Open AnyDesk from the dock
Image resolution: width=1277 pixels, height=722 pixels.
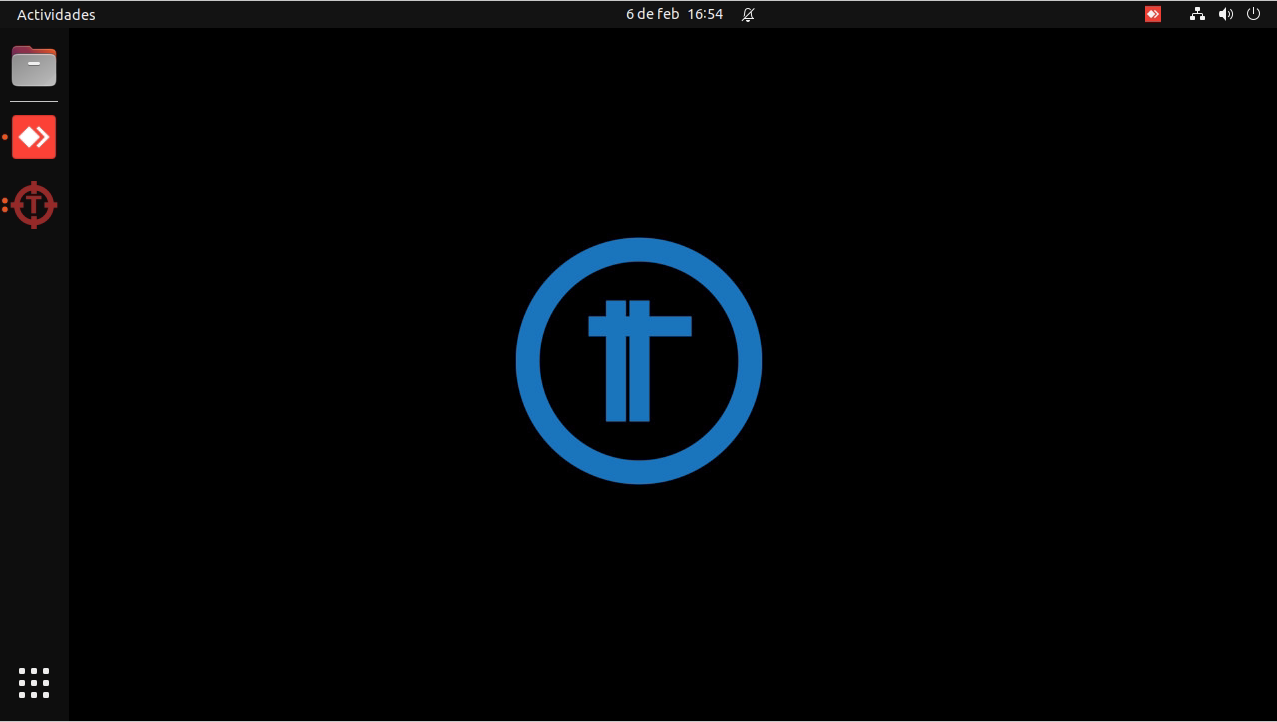tap(34, 137)
